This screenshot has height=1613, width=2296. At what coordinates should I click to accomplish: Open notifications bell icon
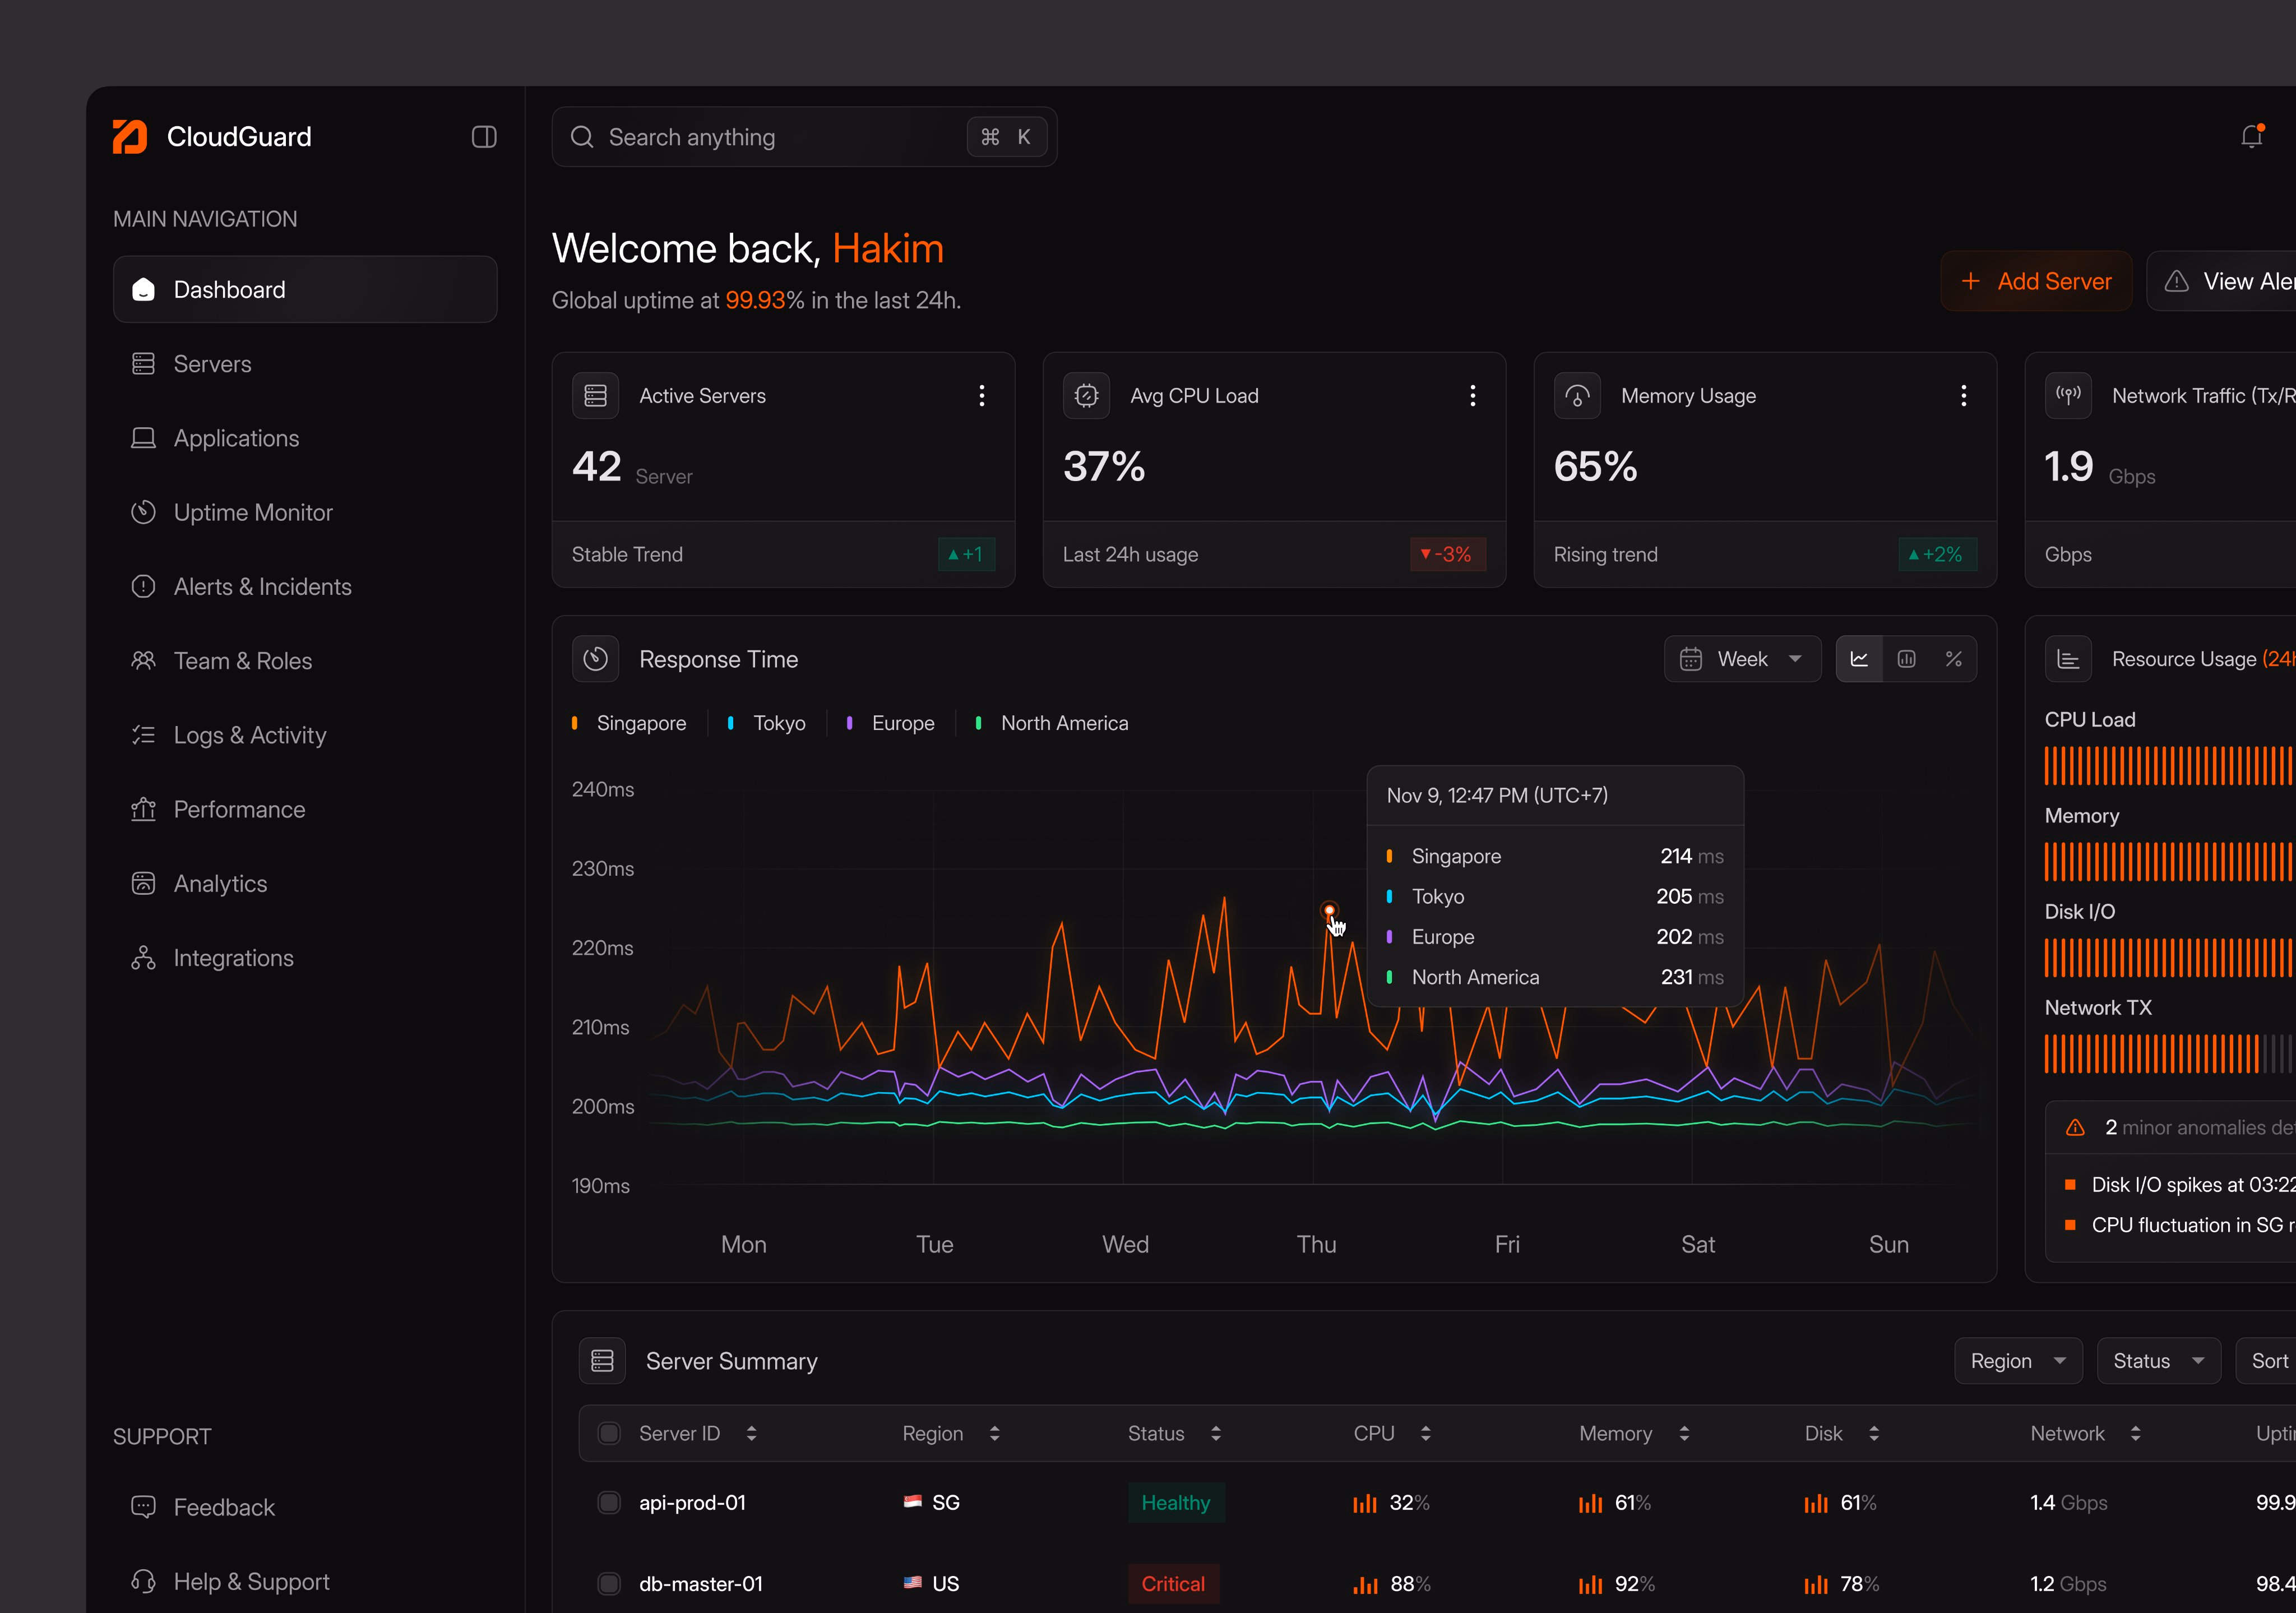pyautogui.click(x=2251, y=136)
